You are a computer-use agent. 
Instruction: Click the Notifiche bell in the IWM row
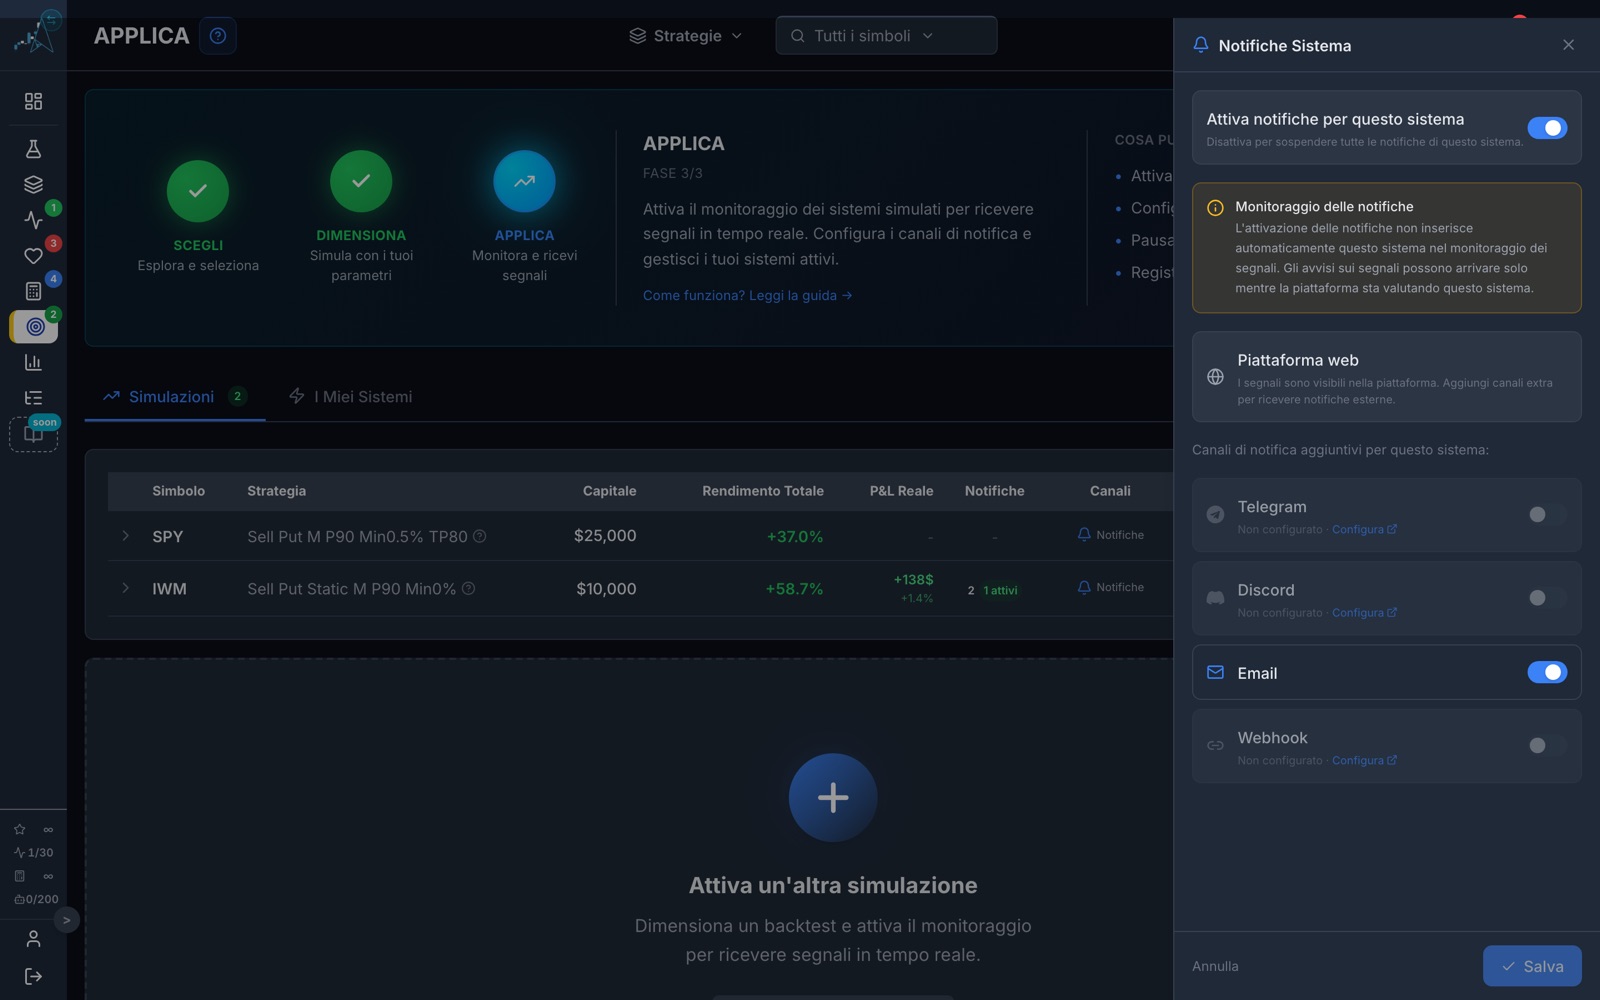coord(1110,587)
